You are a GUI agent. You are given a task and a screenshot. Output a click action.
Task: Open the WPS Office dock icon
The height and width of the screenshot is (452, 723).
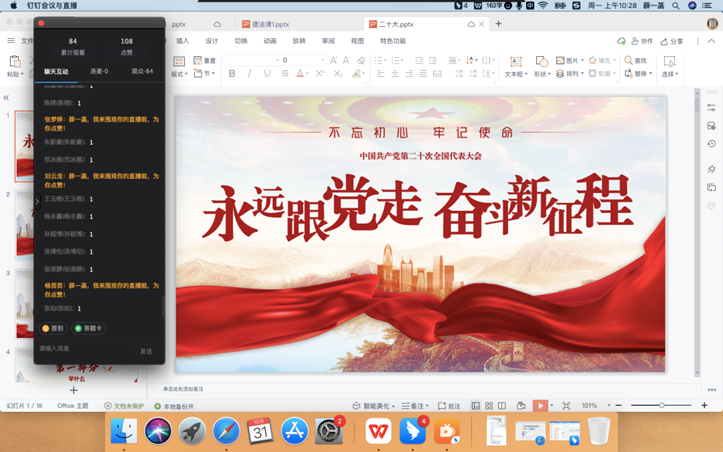coord(378,431)
